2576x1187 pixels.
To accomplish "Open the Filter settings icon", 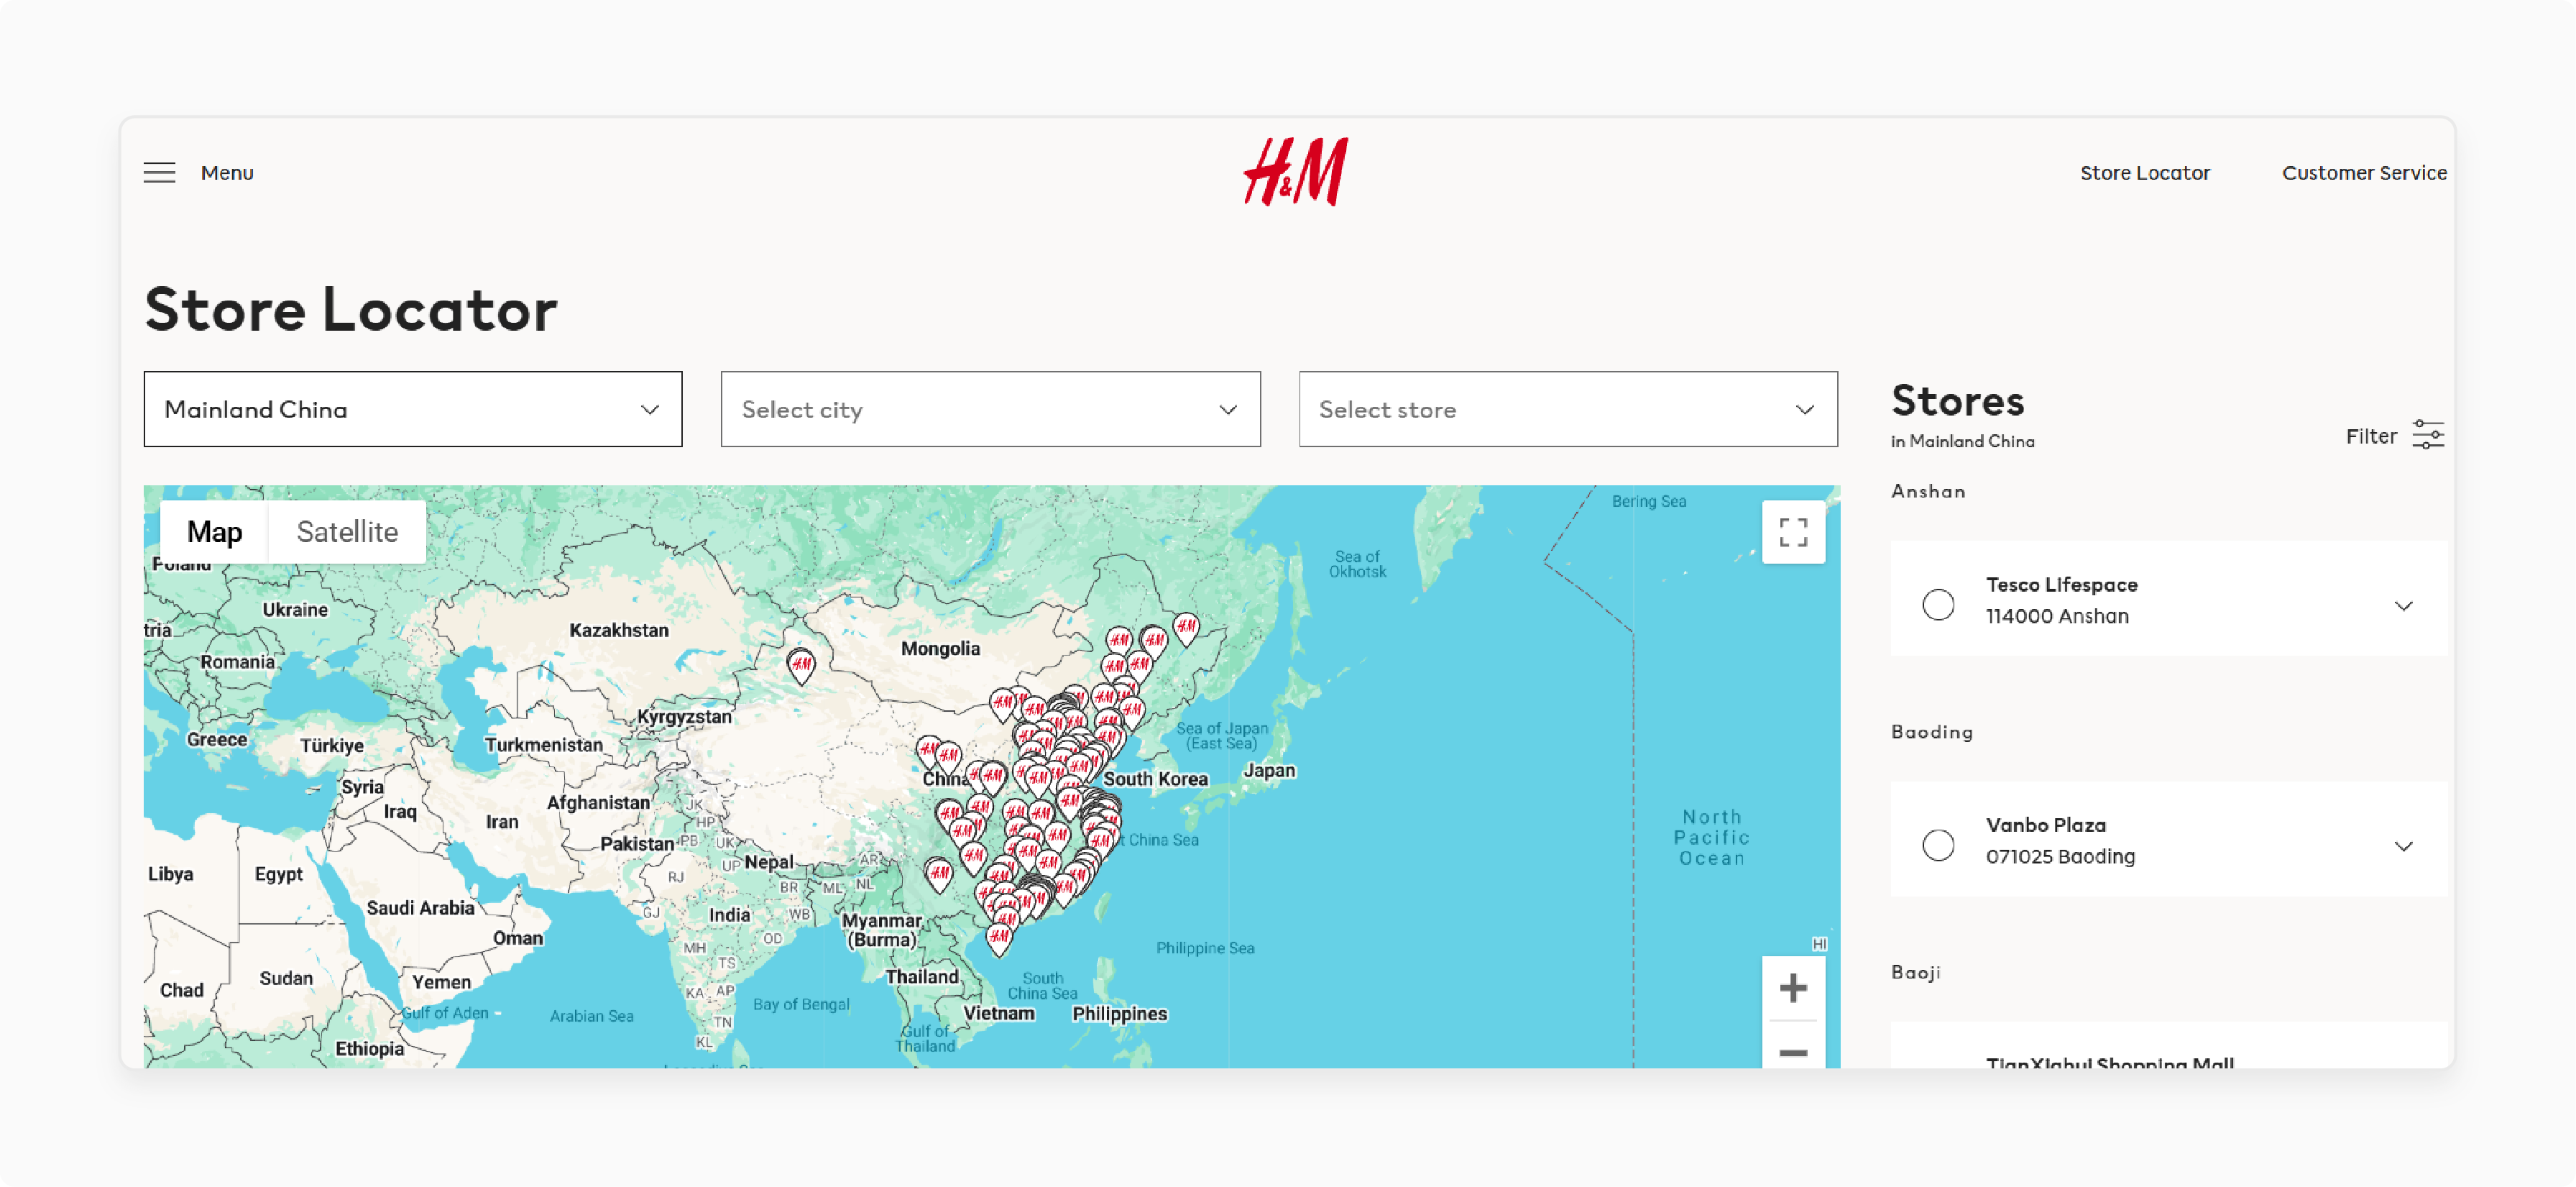I will tap(2428, 436).
